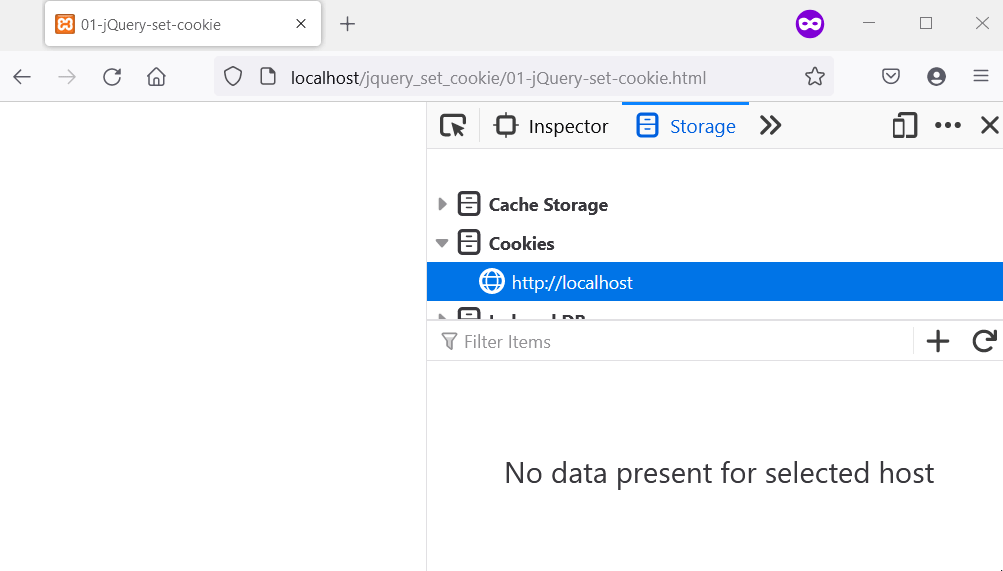The width and height of the screenshot is (1003, 571).
Task: Click the element picker icon in DevTools
Action: [453, 126]
